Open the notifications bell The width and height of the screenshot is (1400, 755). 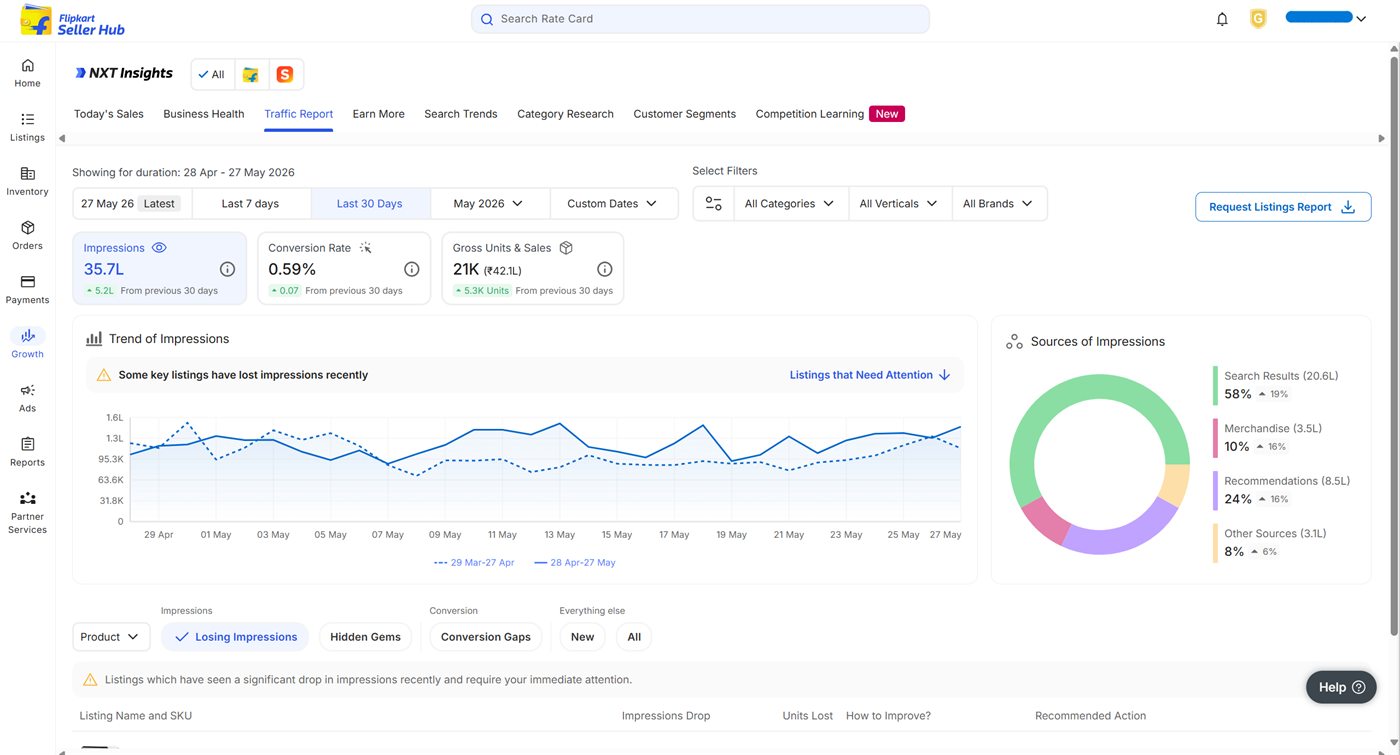click(x=1222, y=19)
